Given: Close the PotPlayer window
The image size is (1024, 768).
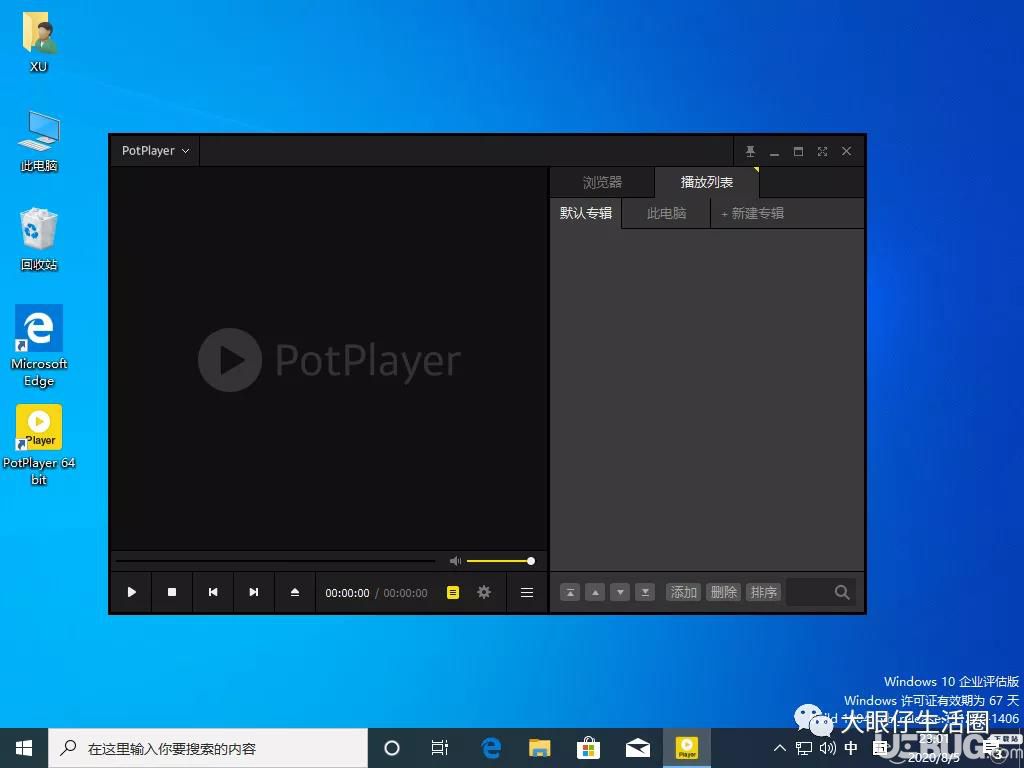Looking at the screenshot, I should 846,152.
